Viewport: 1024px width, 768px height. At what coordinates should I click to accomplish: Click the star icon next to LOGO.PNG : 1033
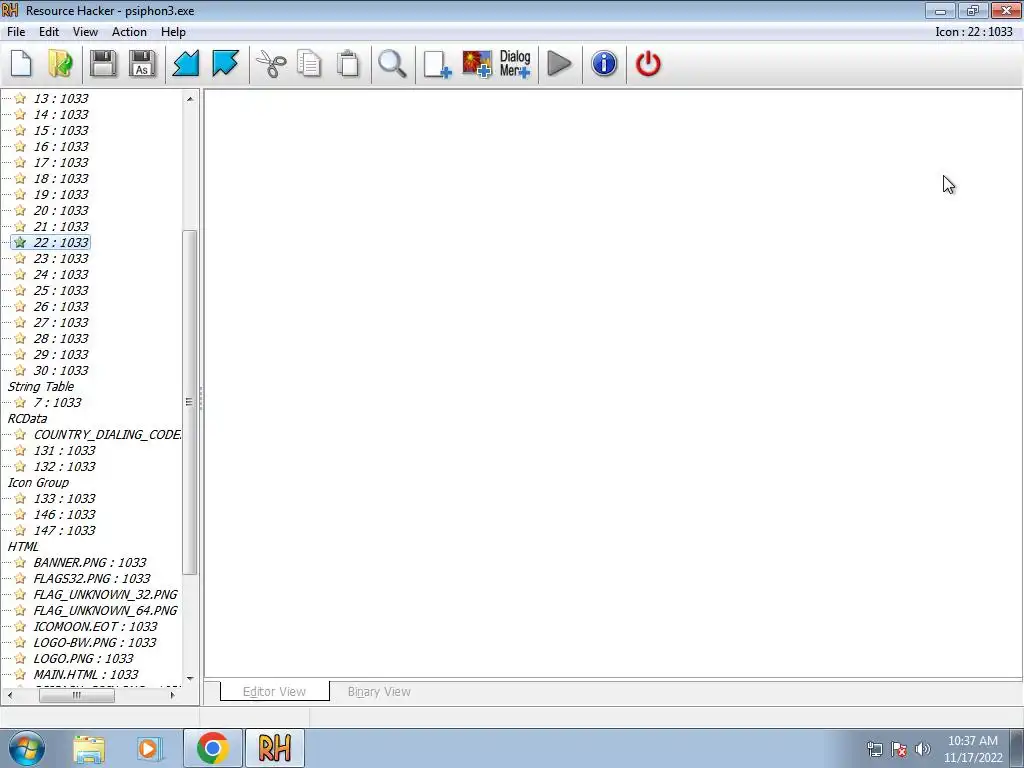20,658
